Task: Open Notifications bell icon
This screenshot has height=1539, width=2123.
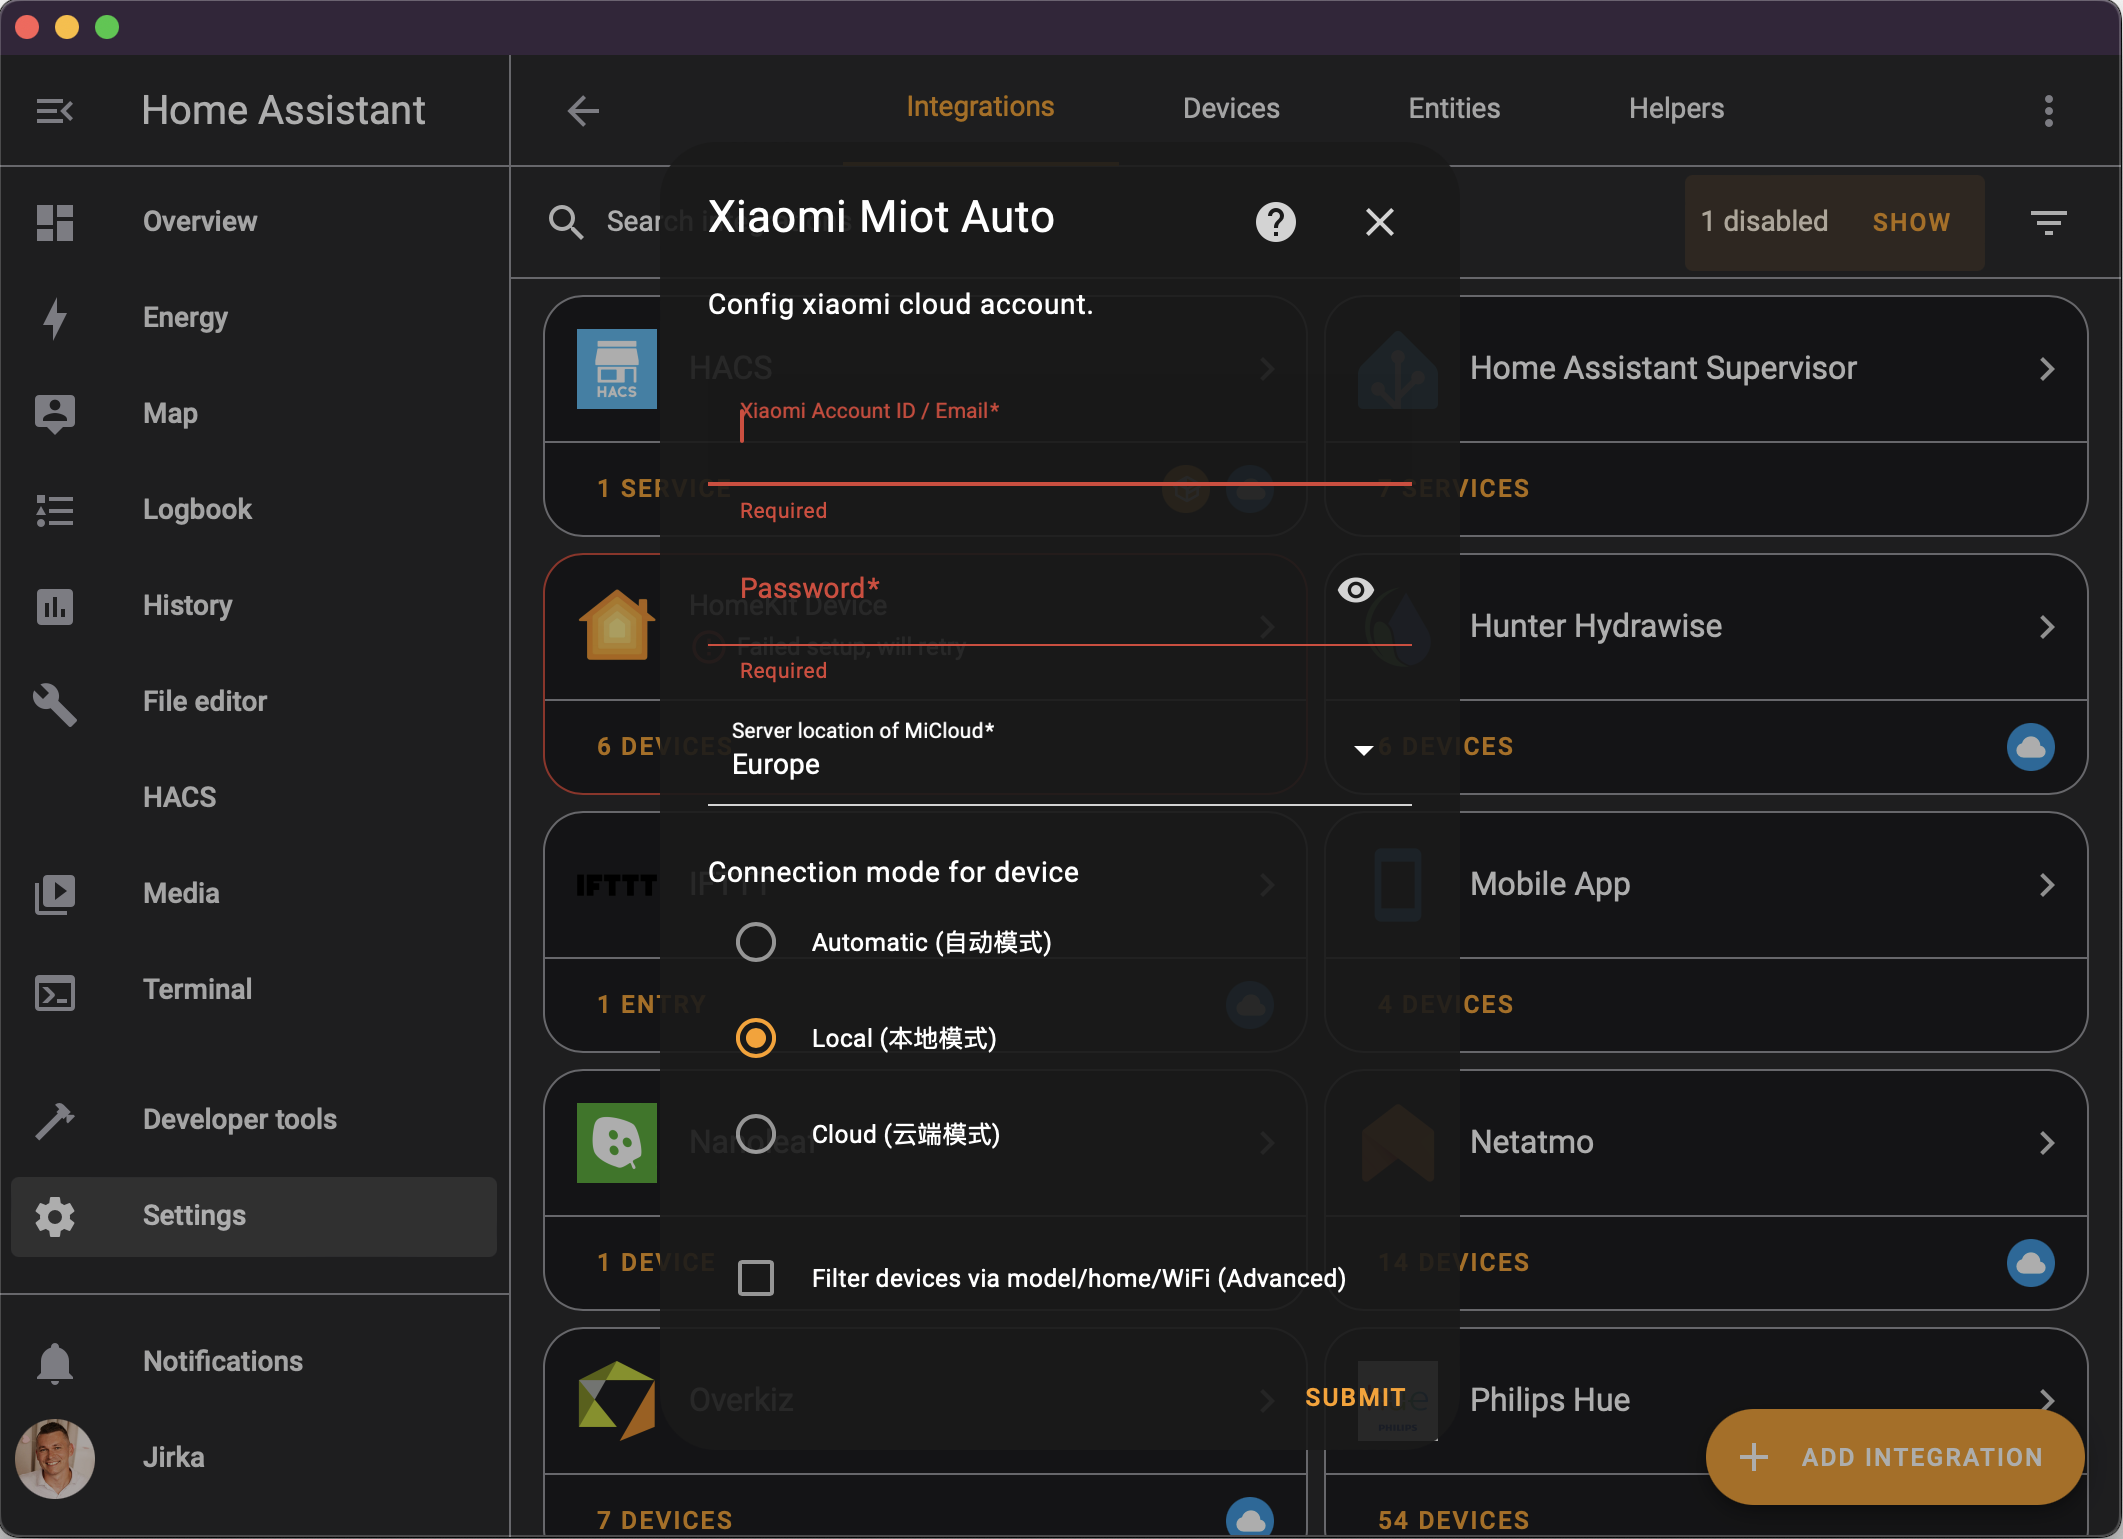Action: click(x=54, y=1362)
